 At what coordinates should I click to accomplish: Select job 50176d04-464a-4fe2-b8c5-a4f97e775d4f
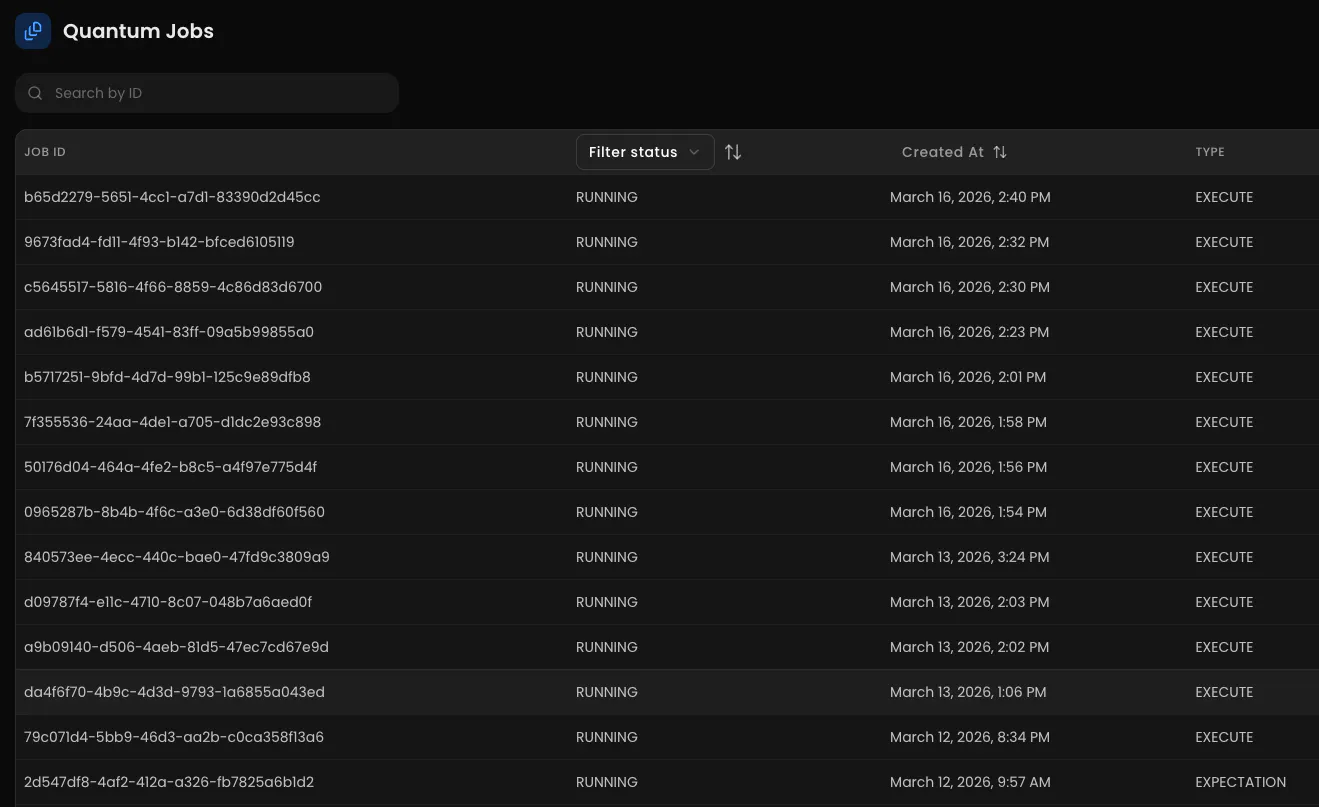(x=171, y=467)
